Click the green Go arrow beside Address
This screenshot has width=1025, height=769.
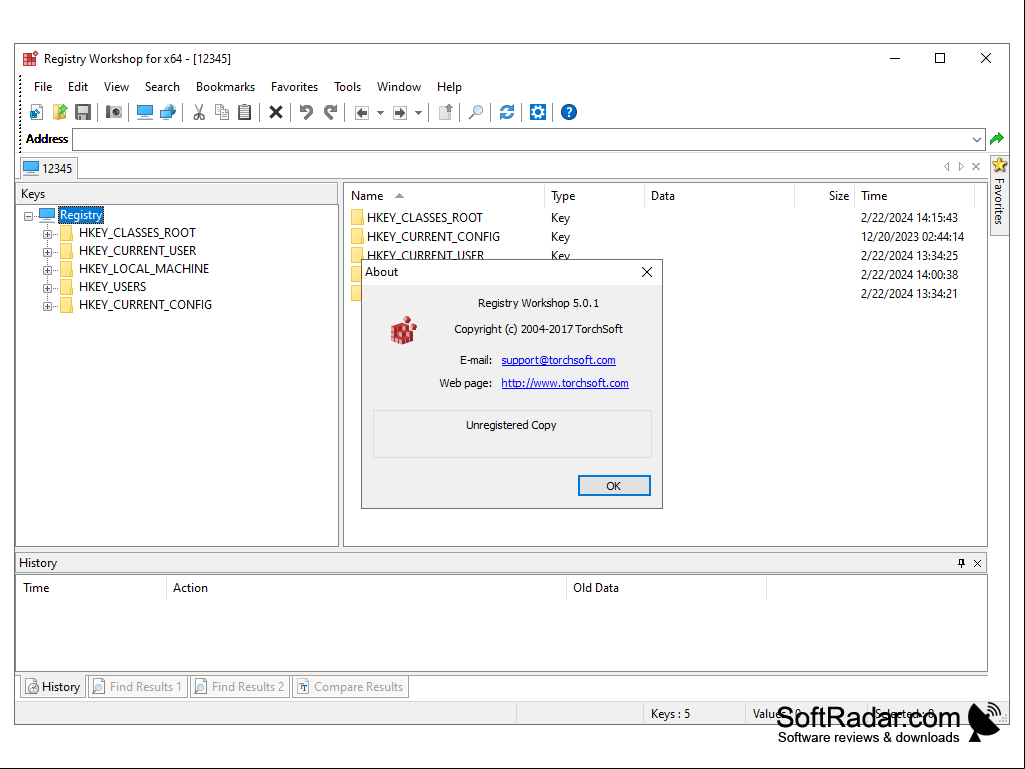tap(997, 139)
